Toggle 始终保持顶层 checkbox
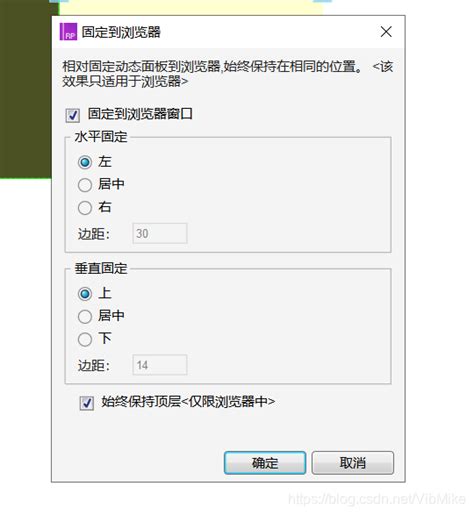 (87, 403)
